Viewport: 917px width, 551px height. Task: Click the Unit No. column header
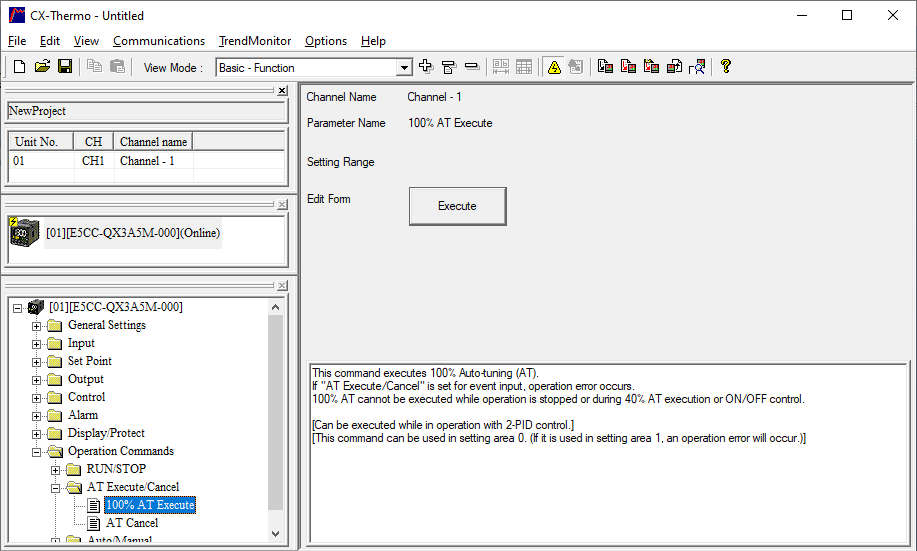coord(40,142)
